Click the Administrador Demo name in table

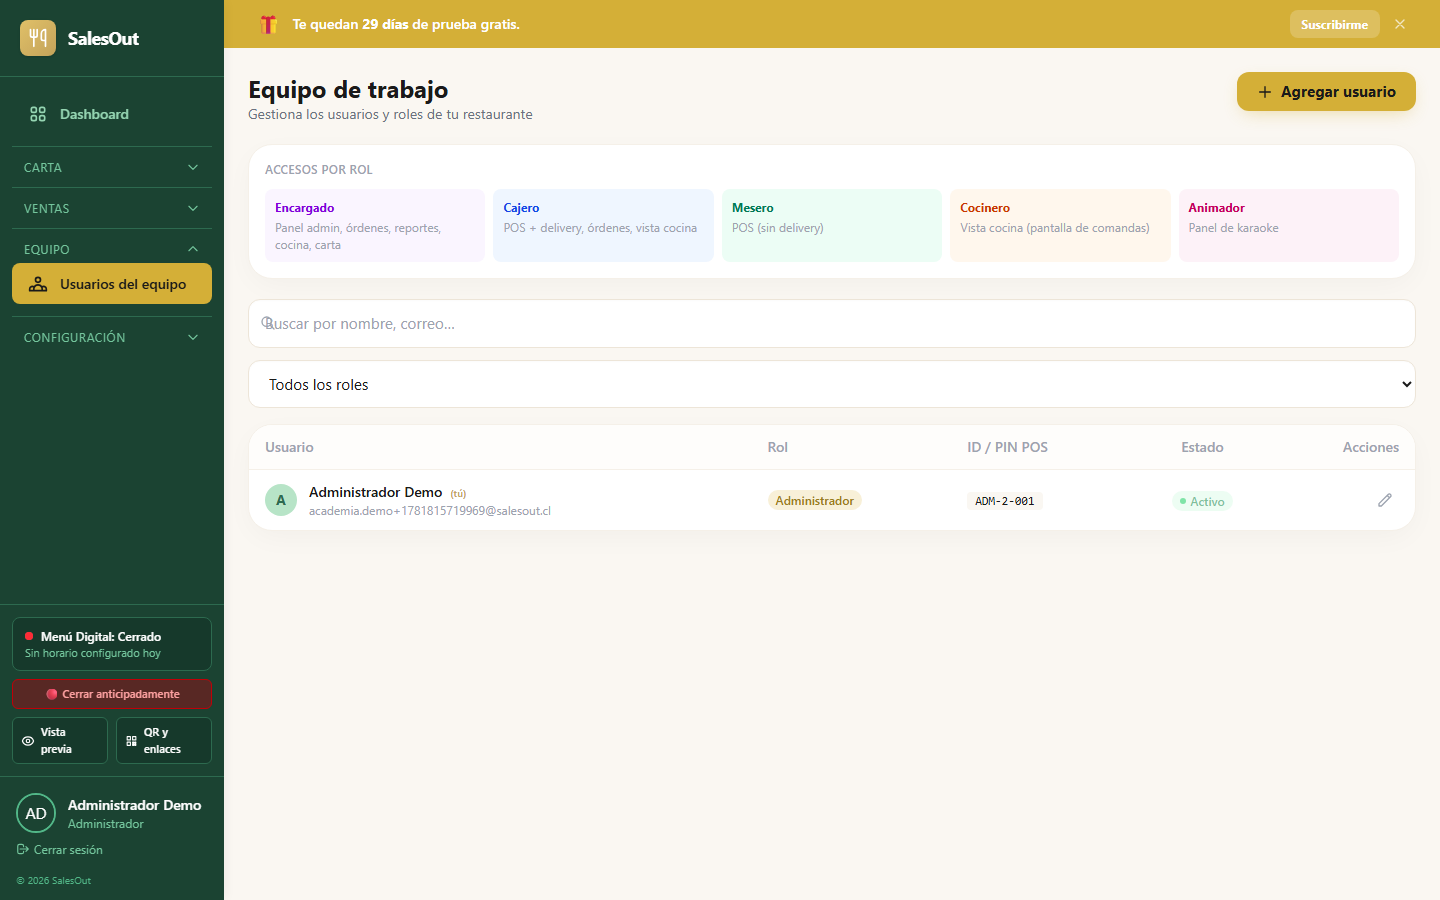click(x=376, y=492)
